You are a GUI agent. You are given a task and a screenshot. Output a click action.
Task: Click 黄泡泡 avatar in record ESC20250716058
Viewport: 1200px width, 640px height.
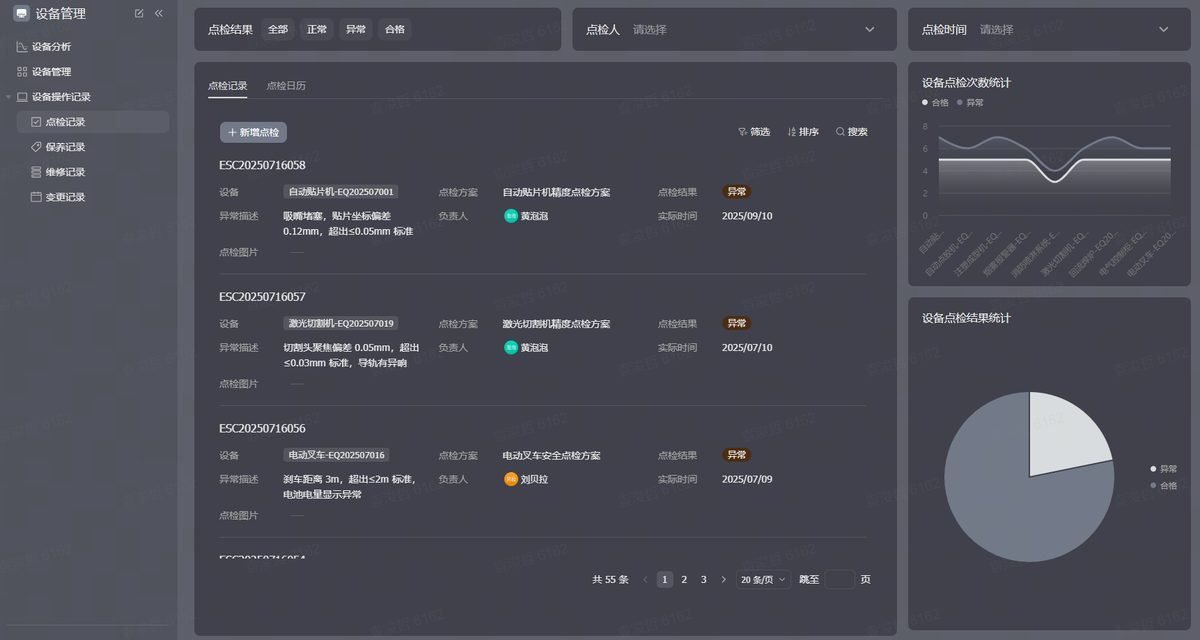click(x=511, y=216)
